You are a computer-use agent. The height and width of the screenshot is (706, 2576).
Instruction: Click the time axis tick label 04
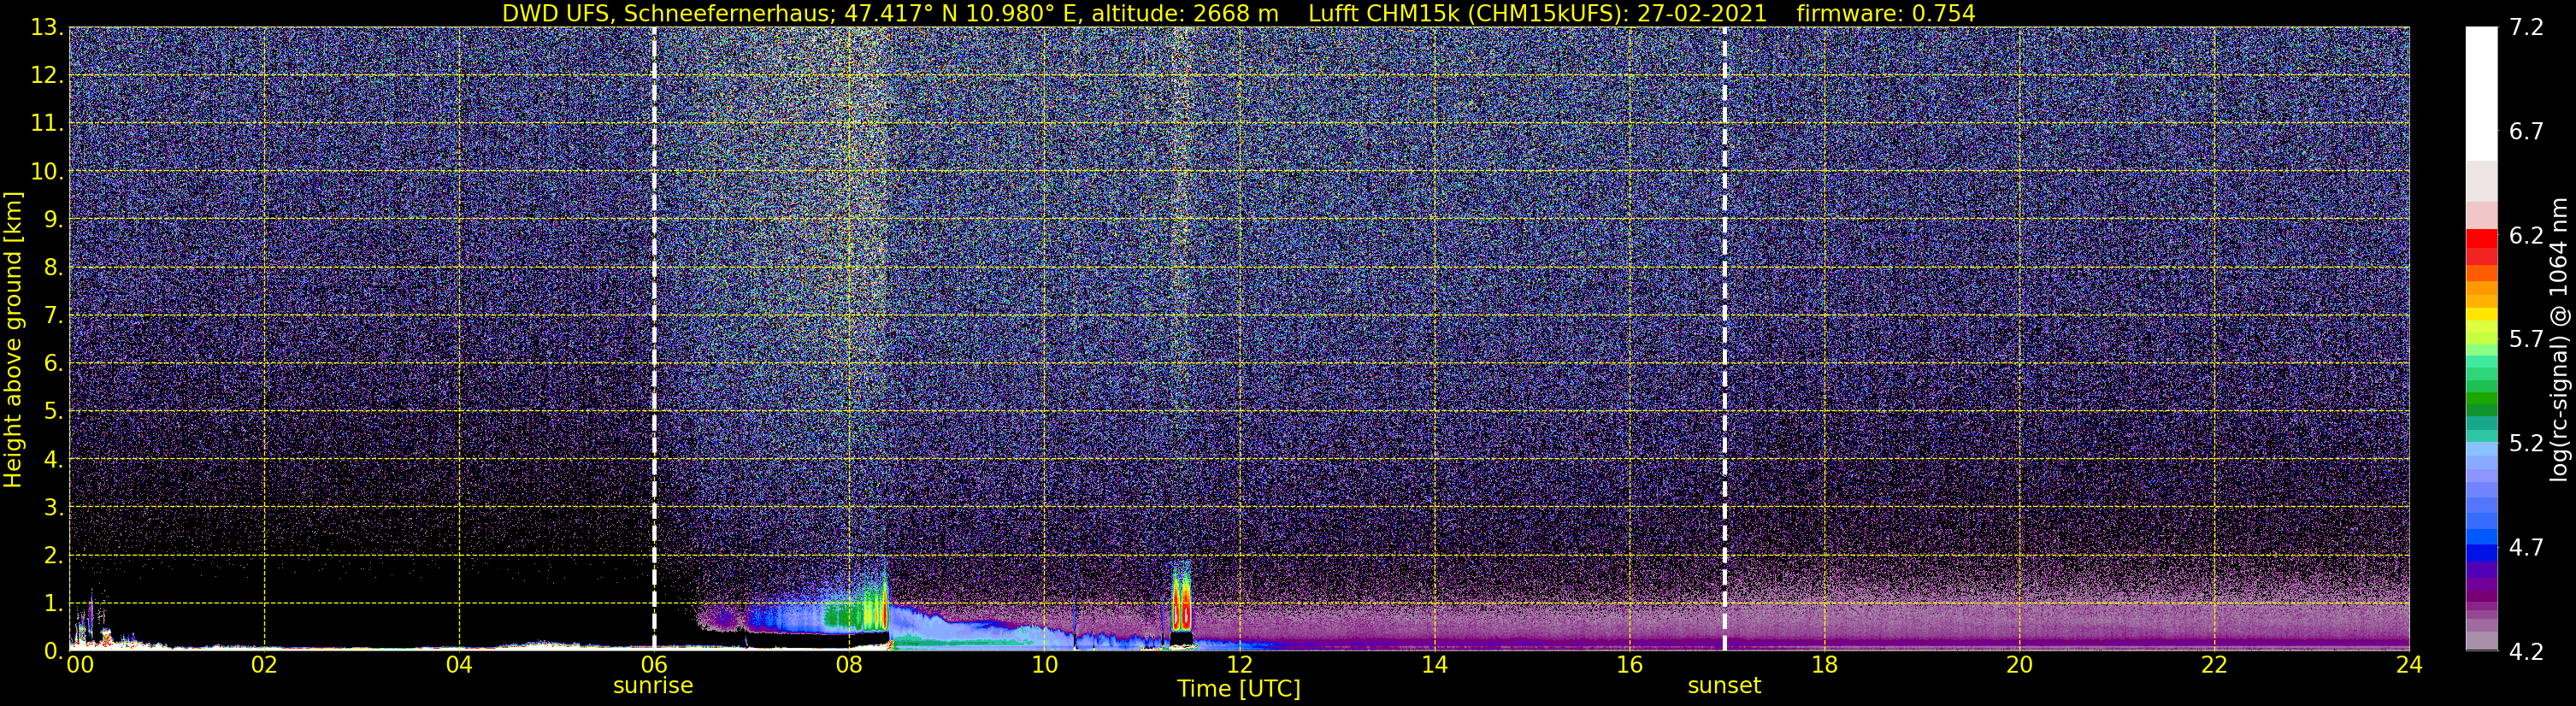[459, 665]
